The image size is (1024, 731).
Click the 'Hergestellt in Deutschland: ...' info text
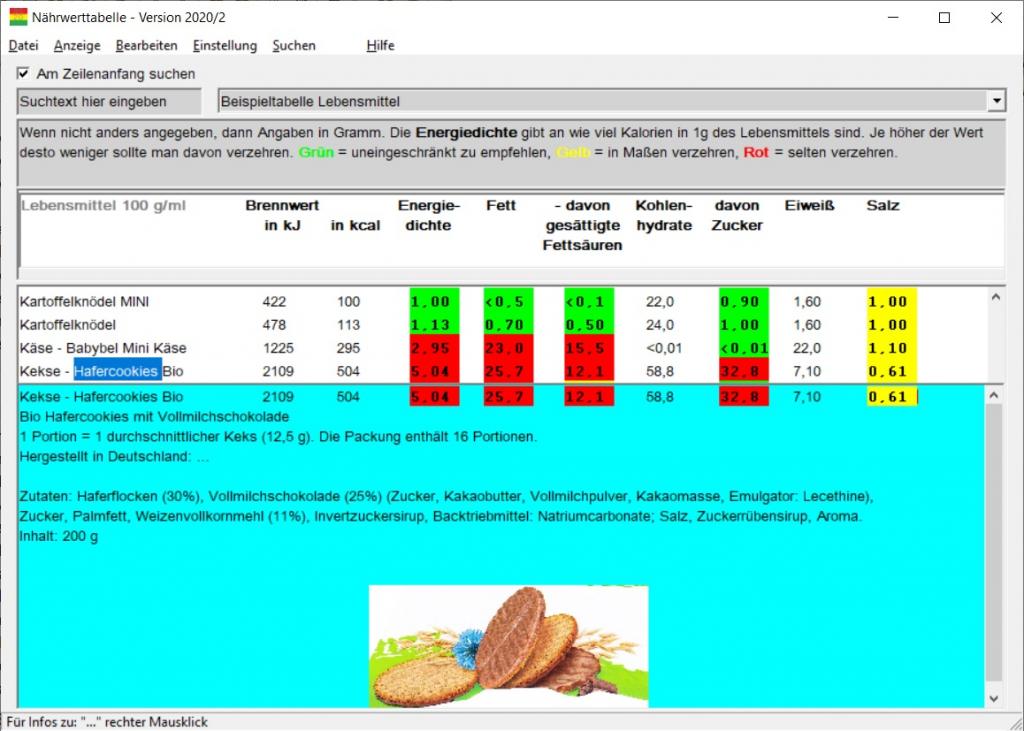pyautogui.click(x=114, y=456)
